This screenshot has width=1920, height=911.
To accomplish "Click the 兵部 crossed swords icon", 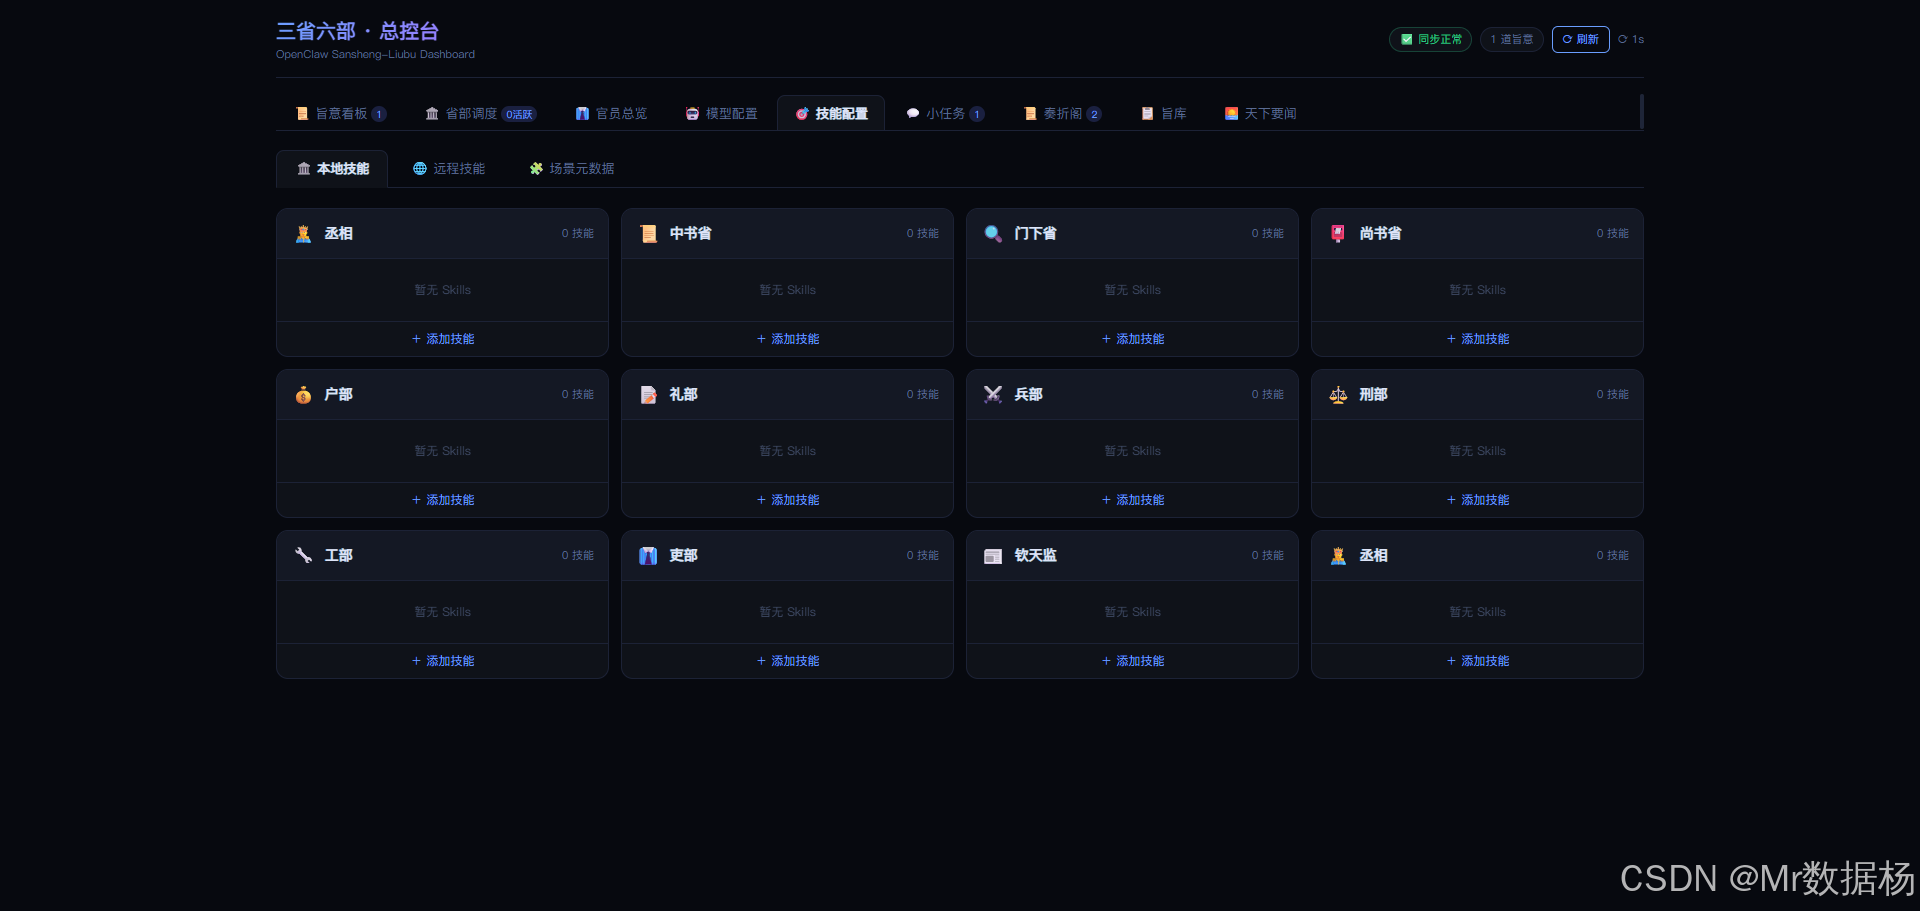I will [993, 395].
